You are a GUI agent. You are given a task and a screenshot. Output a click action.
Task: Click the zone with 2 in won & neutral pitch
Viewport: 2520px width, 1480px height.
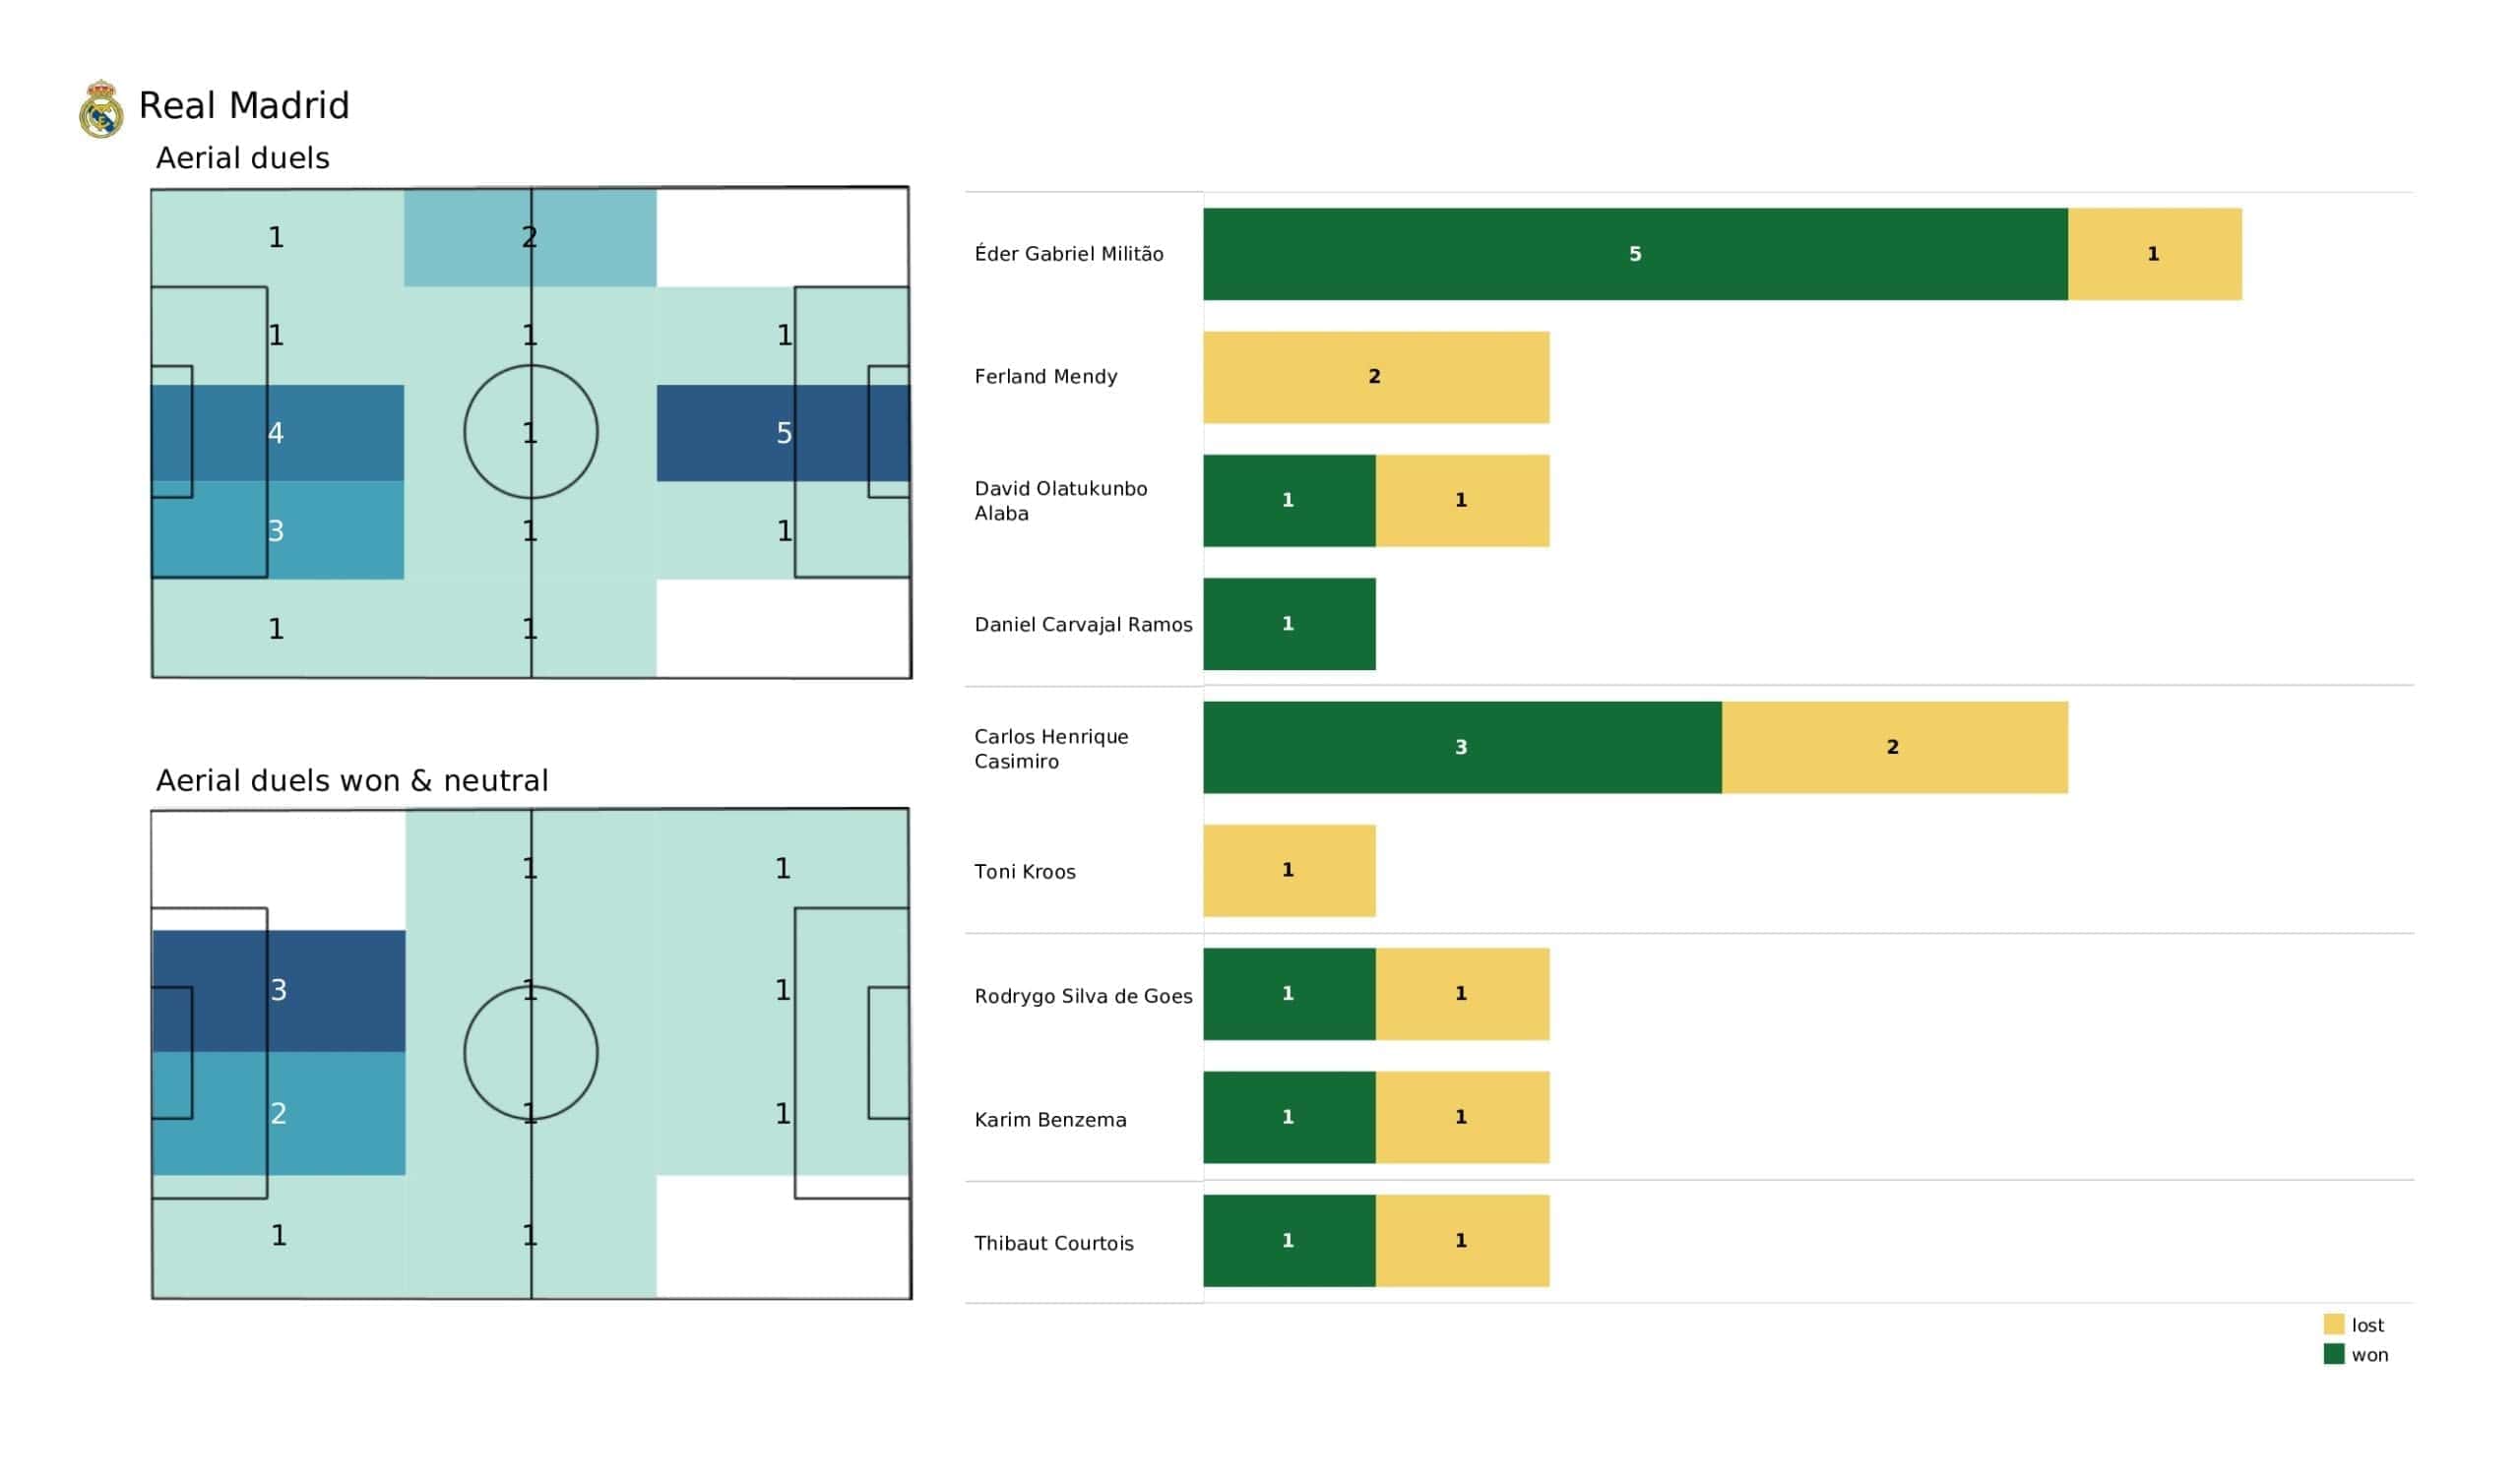point(279,1113)
